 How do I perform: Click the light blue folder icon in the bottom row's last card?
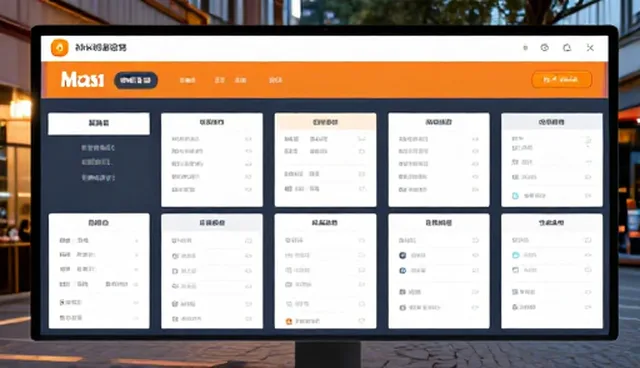516,255
